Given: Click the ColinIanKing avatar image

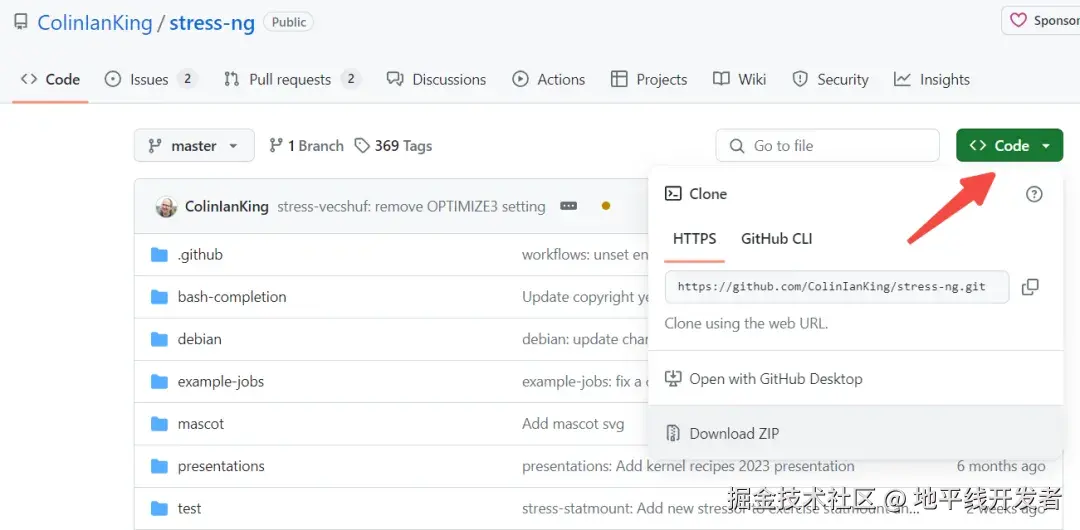Looking at the screenshot, I should (x=166, y=206).
